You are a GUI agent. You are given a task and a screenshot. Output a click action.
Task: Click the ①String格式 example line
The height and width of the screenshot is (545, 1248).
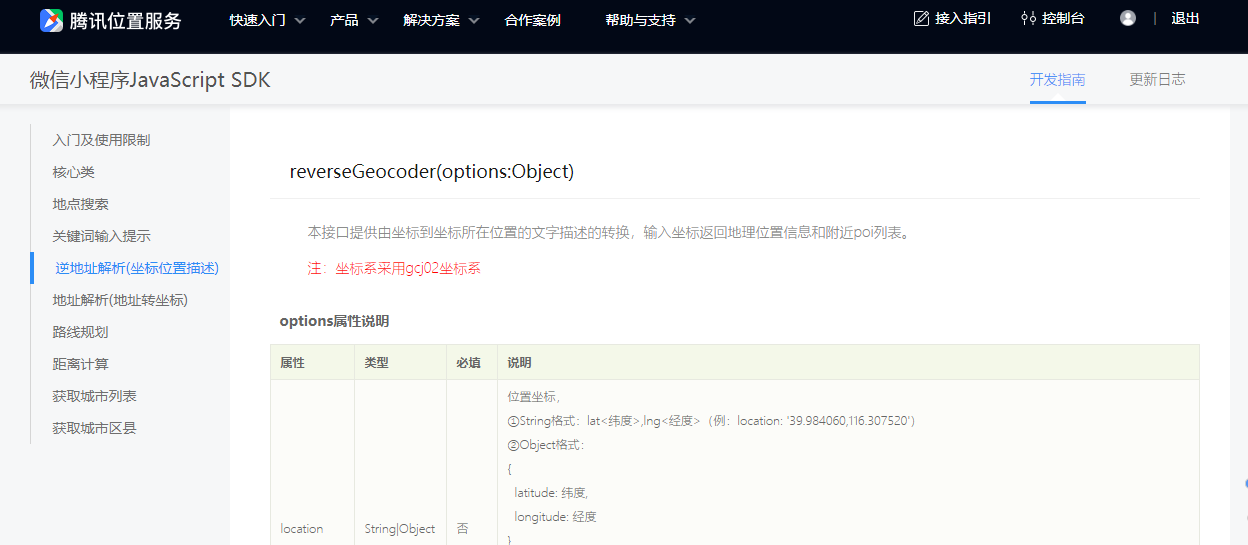[x=711, y=421]
